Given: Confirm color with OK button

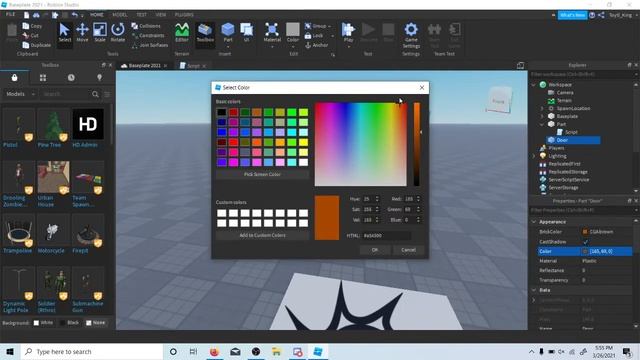Looking at the screenshot, I should coord(375,250).
